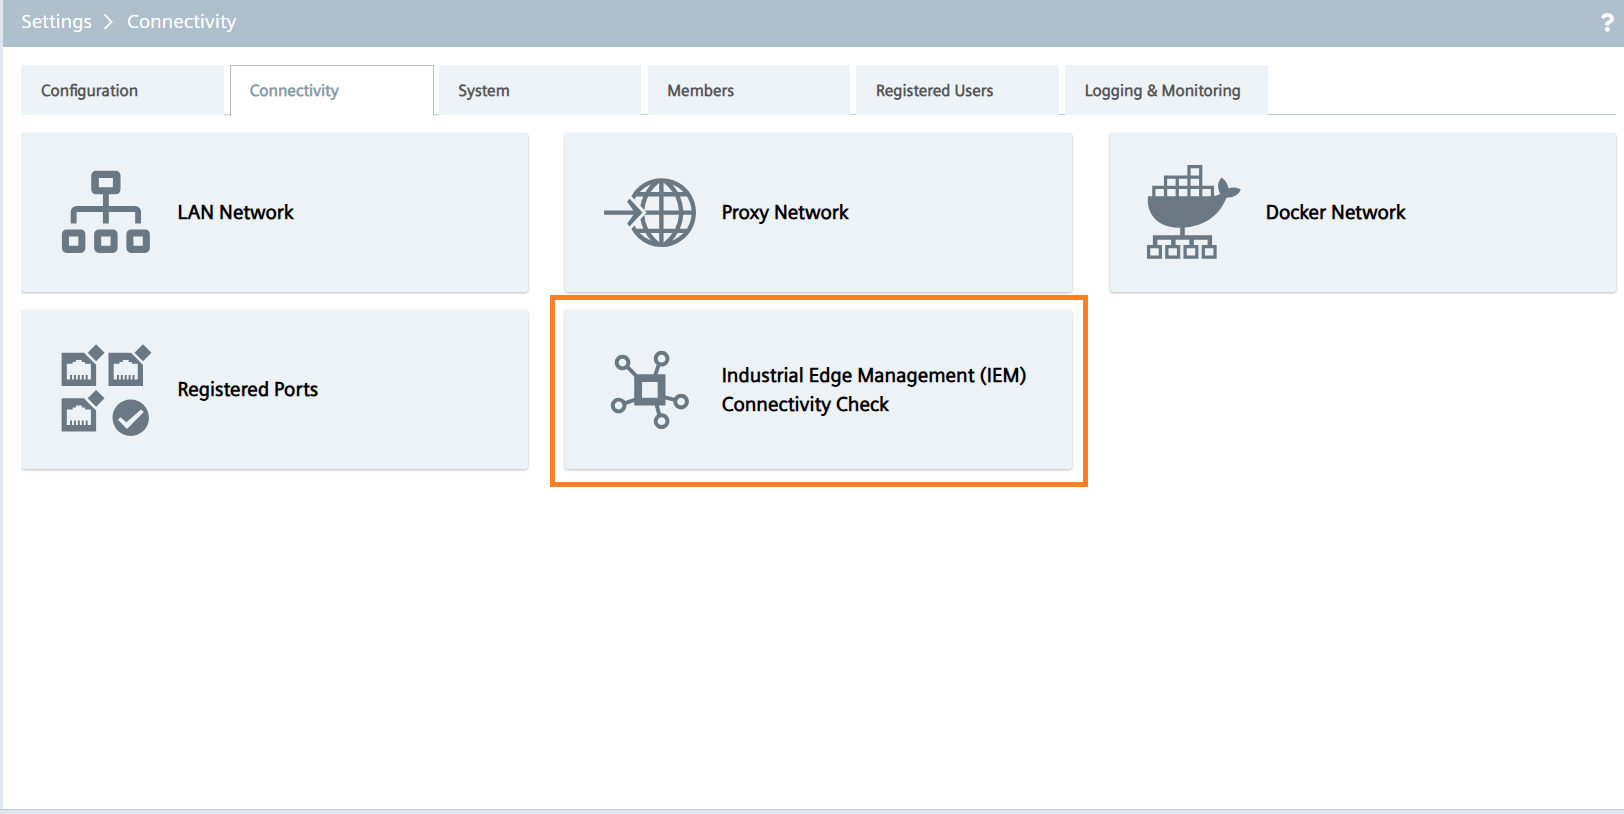This screenshot has width=1624, height=814.
Task: Open the LAN Network label
Action: pos(235,212)
